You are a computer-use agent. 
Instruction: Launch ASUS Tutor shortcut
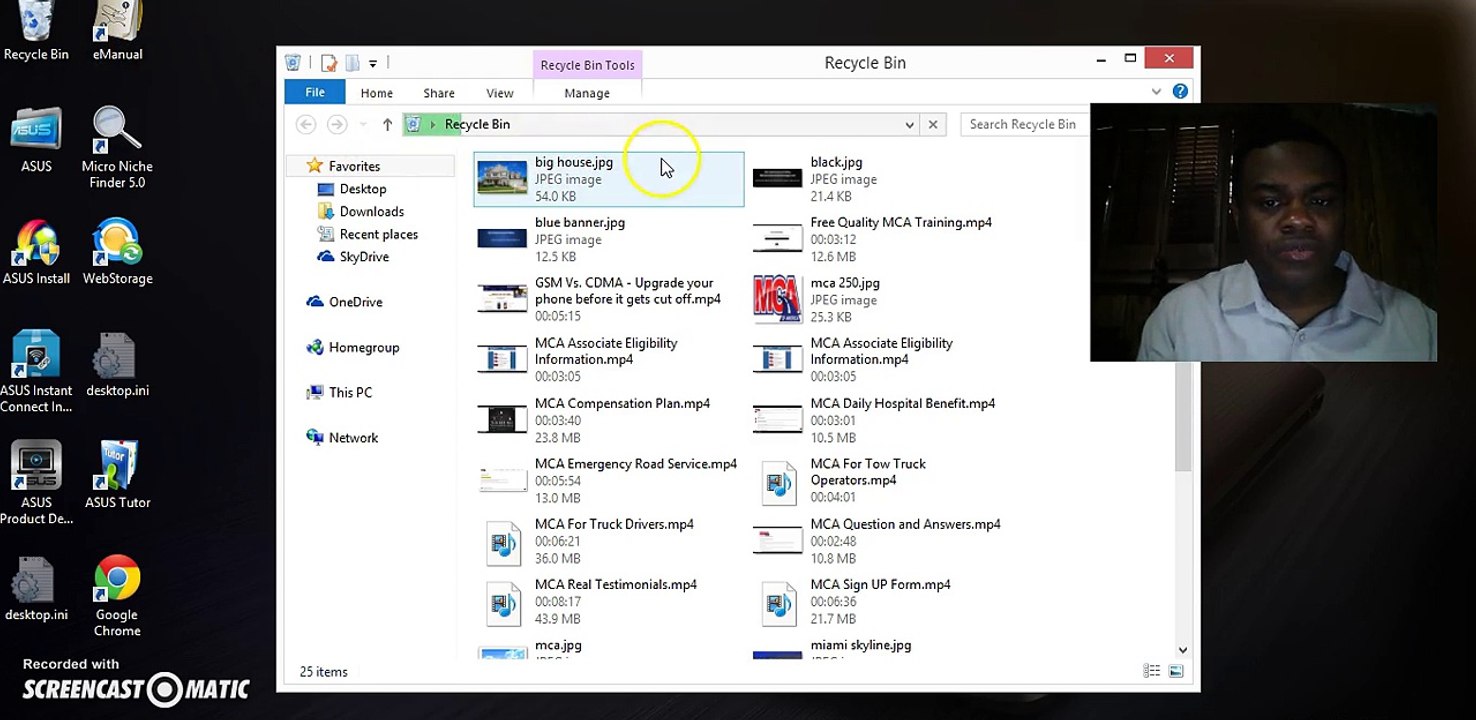[118, 476]
